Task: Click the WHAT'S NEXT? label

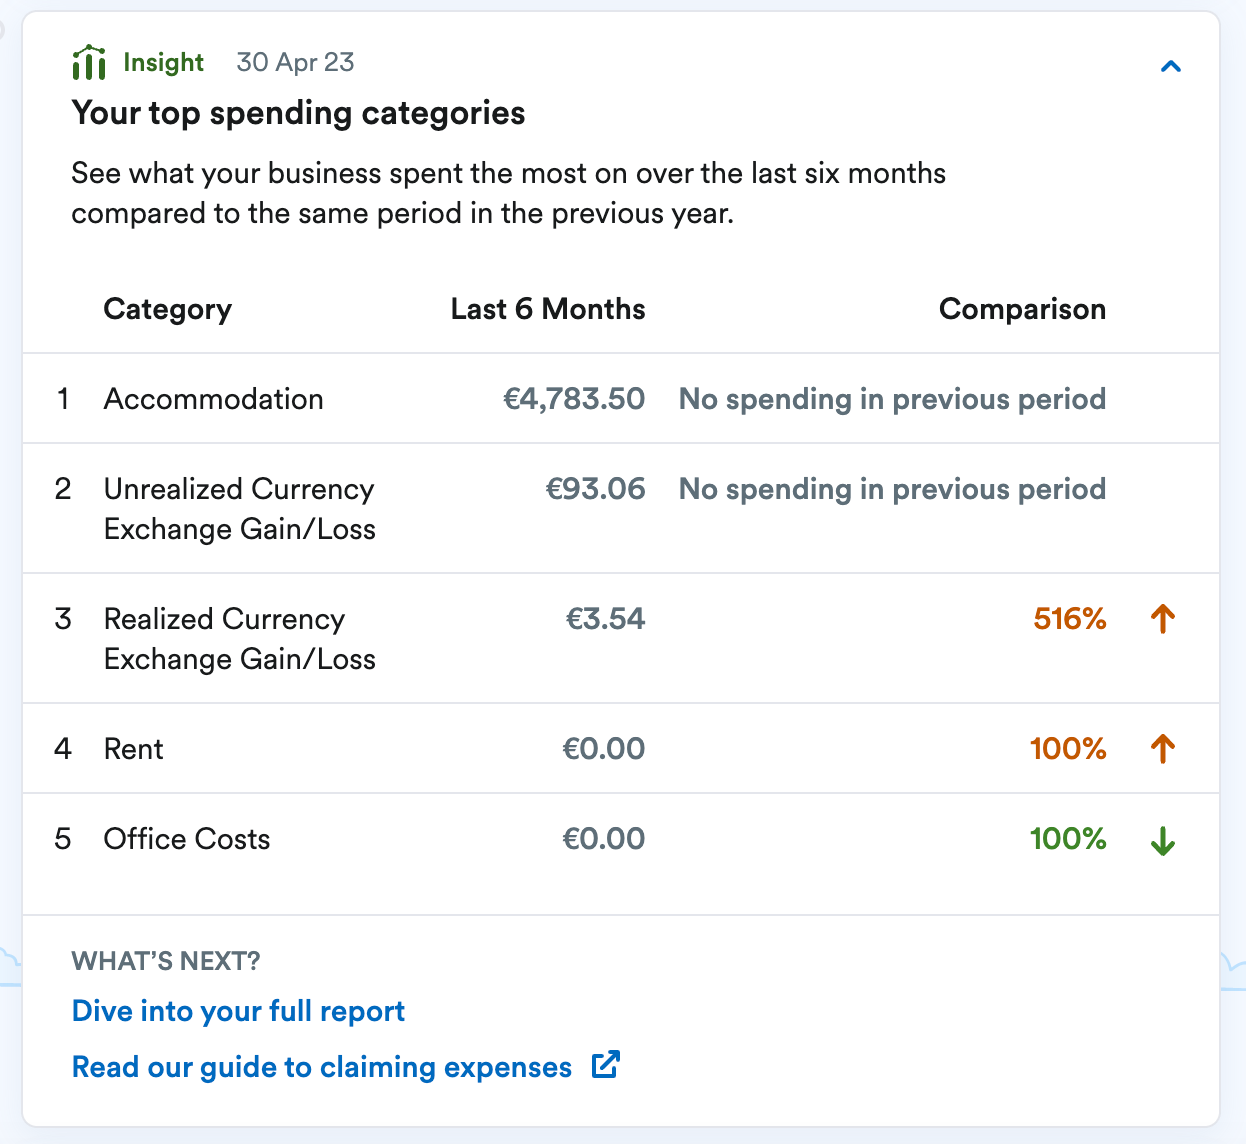Action: (x=166, y=961)
